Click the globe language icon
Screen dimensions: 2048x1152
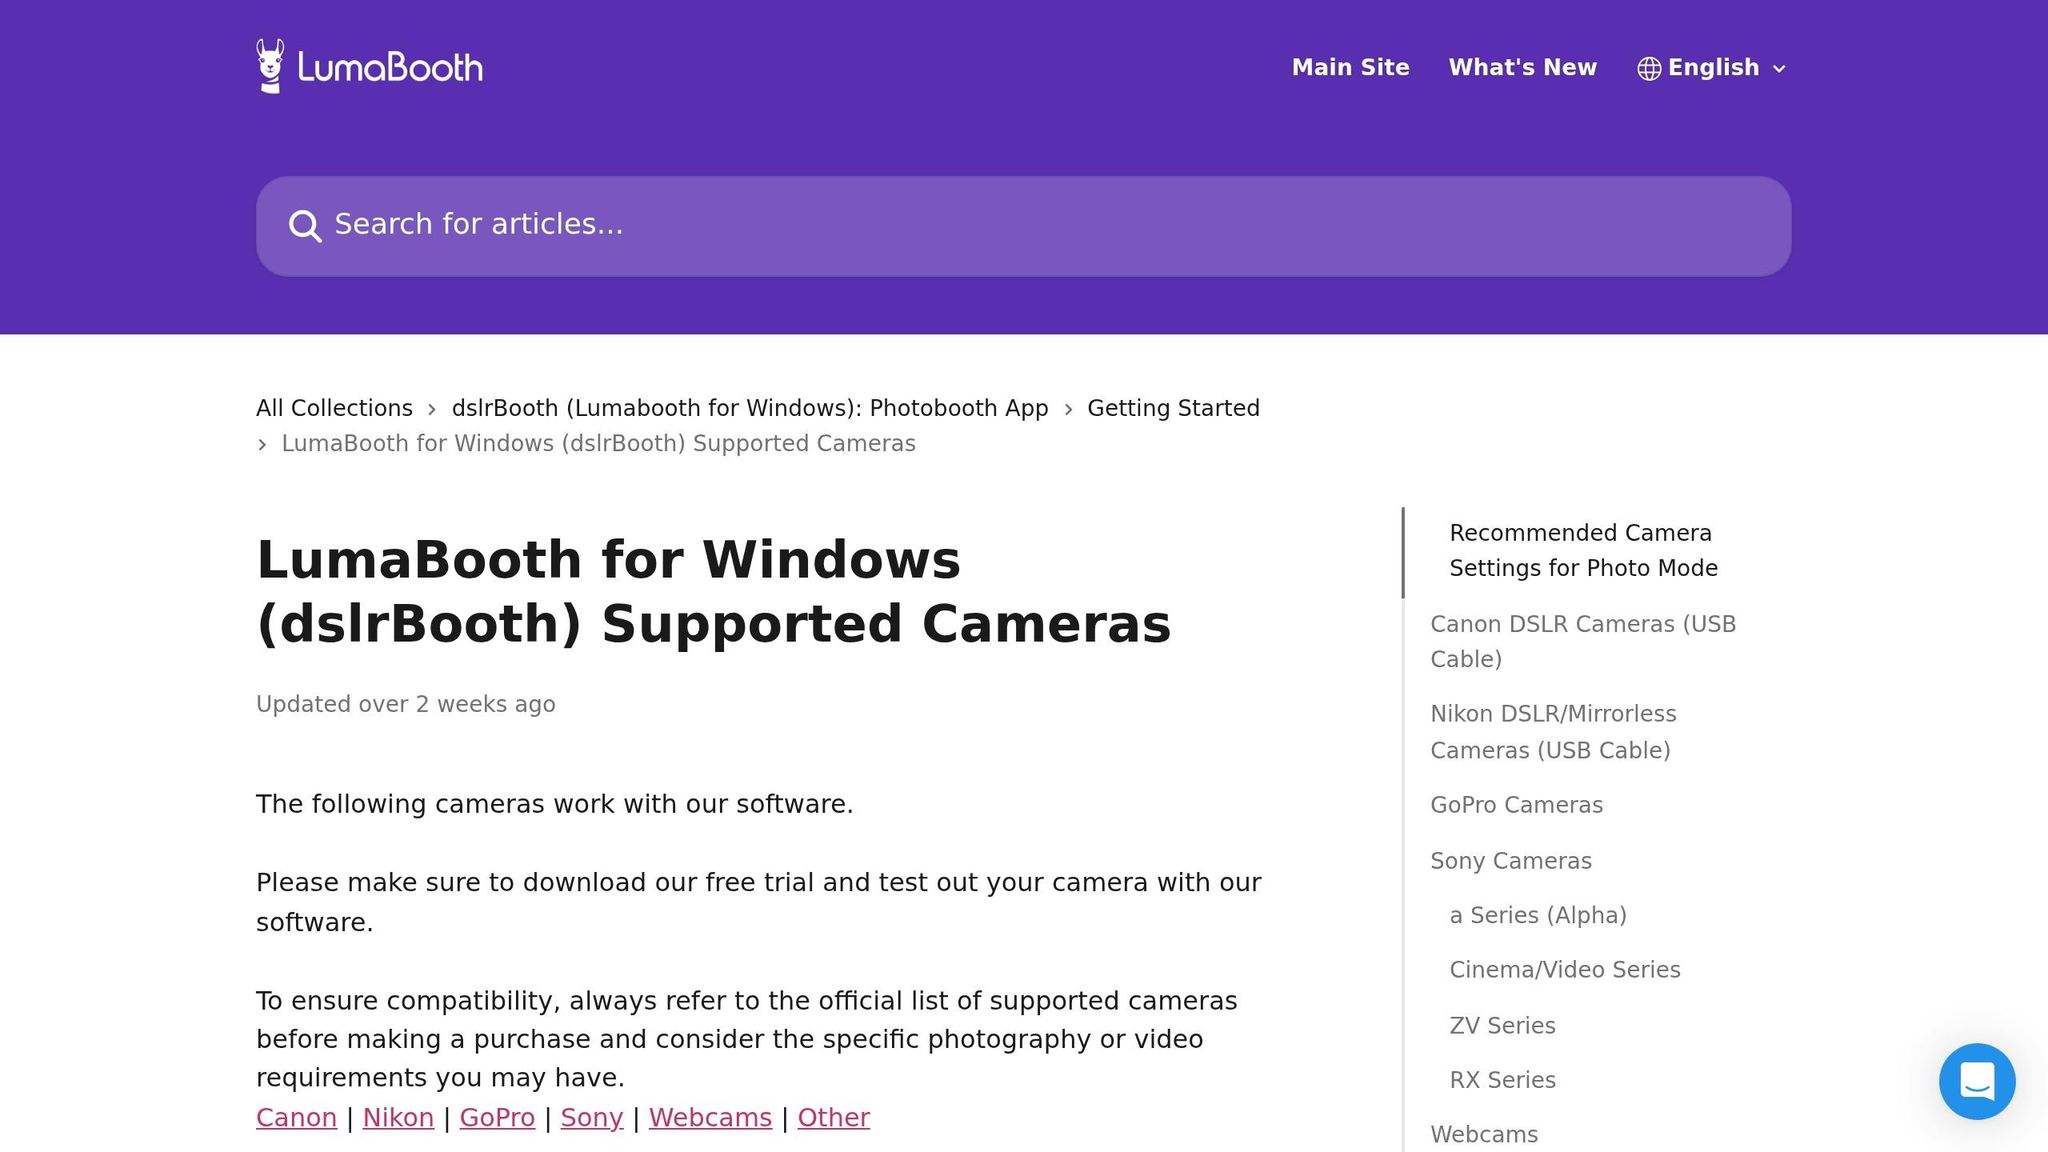point(1649,68)
